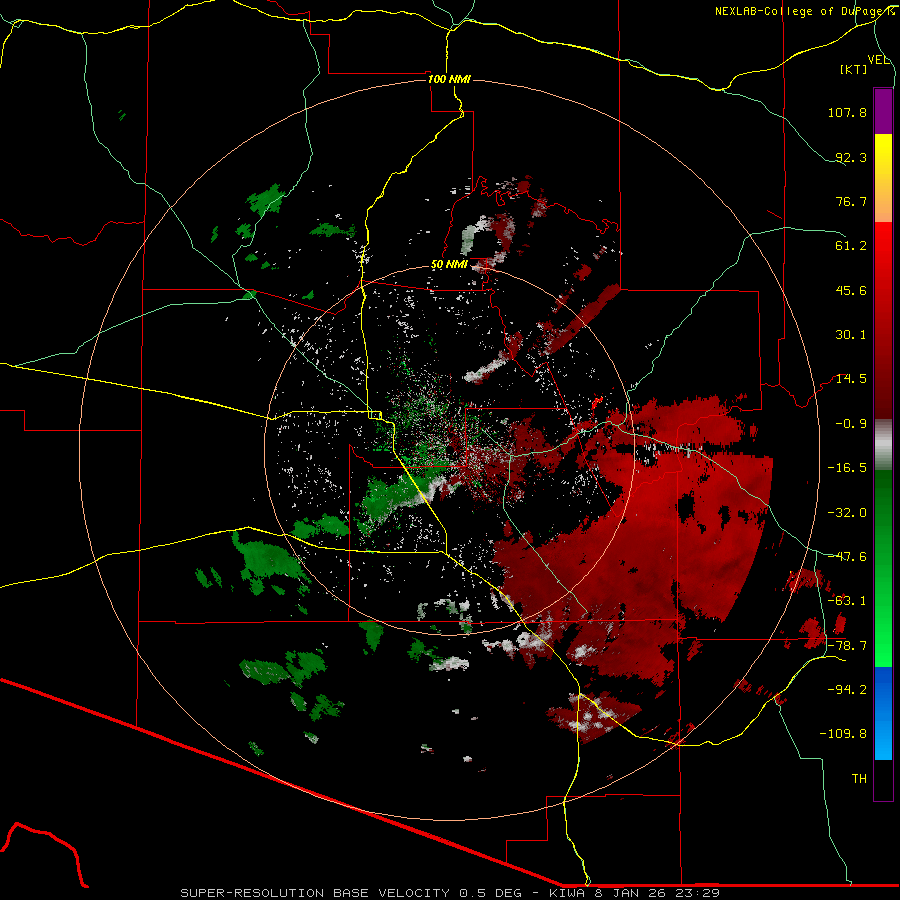Click the -78.7 velocity scale value
The width and height of the screenshot is (900, 900).
[x=847, y=646]
